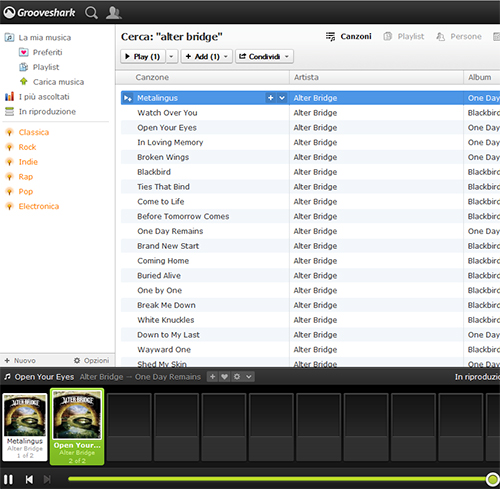This screenshot has height=489, width=500.
Task: Open the community people icon in header
Action: 113,13
